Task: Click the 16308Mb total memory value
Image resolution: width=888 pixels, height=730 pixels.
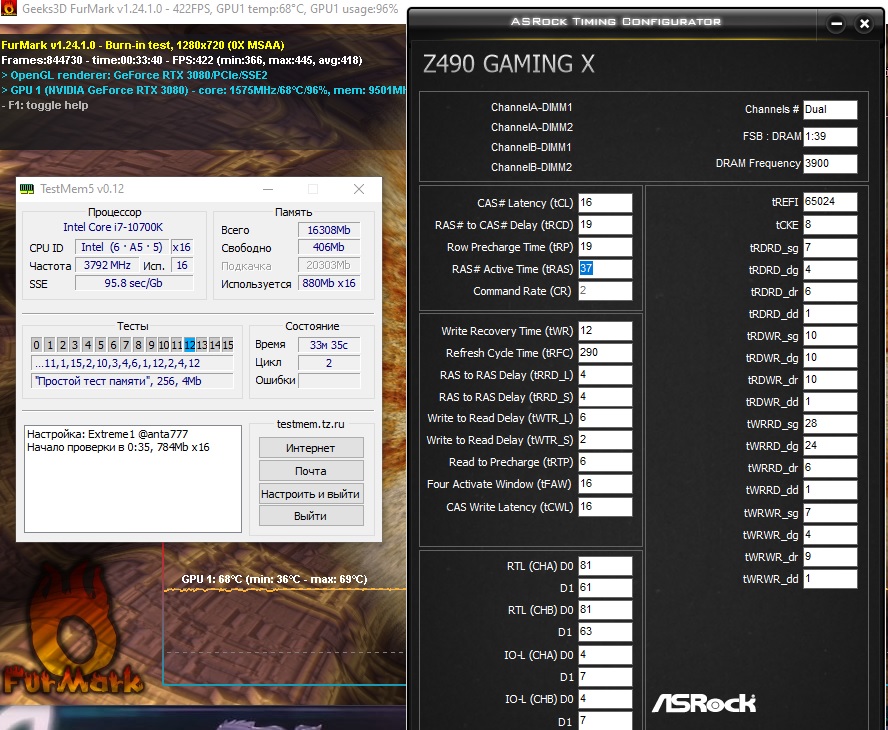Action: (329, 230)
